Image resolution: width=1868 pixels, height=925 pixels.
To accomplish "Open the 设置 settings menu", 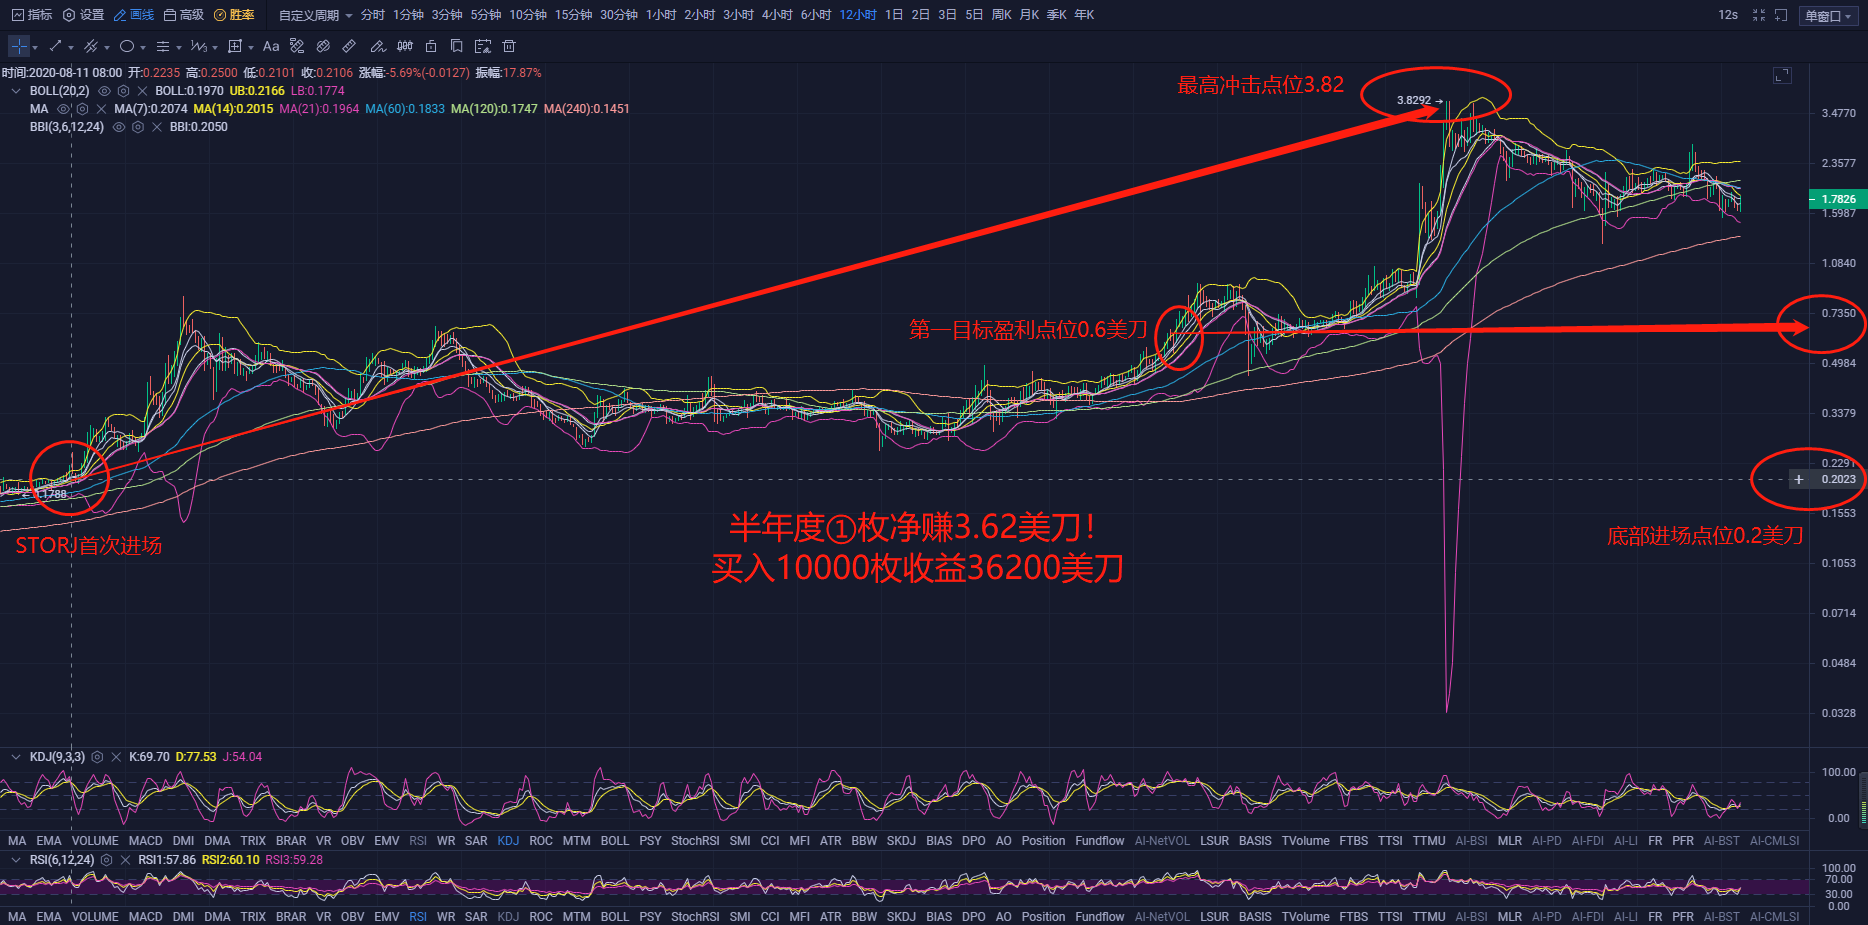I will (84, 15).
